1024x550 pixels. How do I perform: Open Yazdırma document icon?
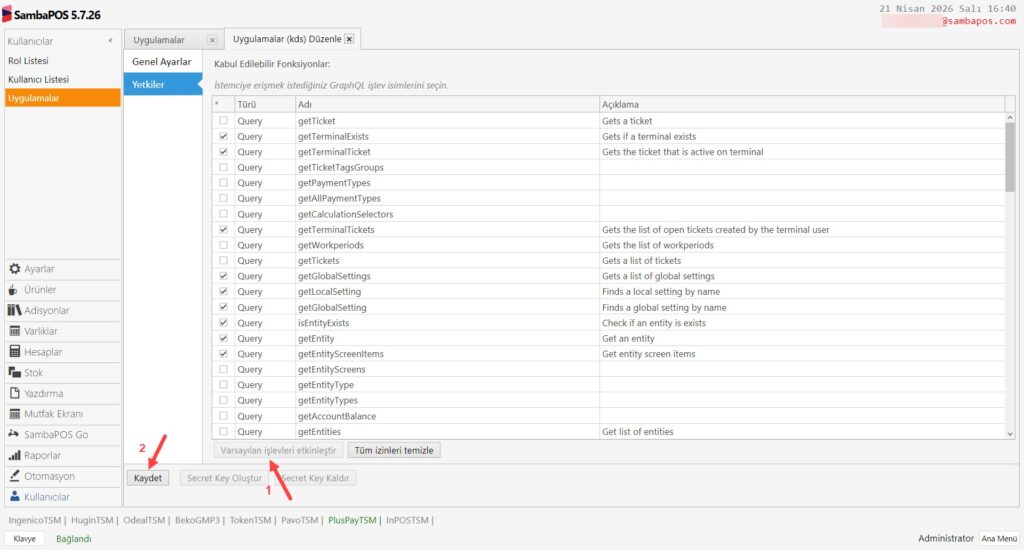tap(14, 393)
